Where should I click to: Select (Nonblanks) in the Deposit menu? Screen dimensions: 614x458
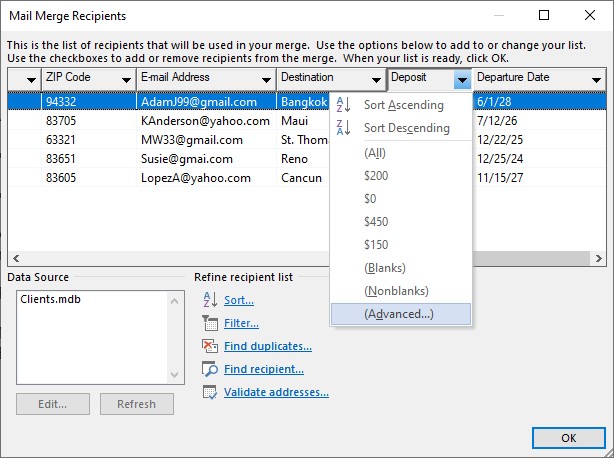tap(401, 291)
